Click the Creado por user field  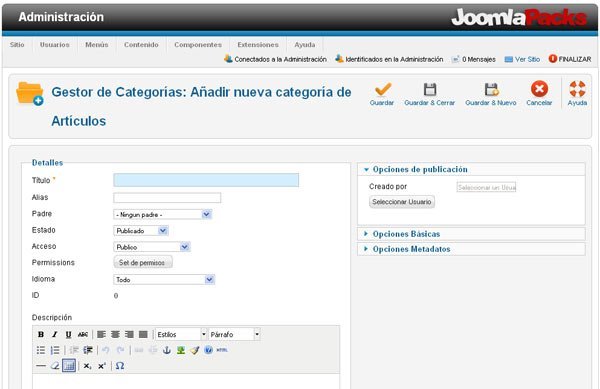[486, 187]
